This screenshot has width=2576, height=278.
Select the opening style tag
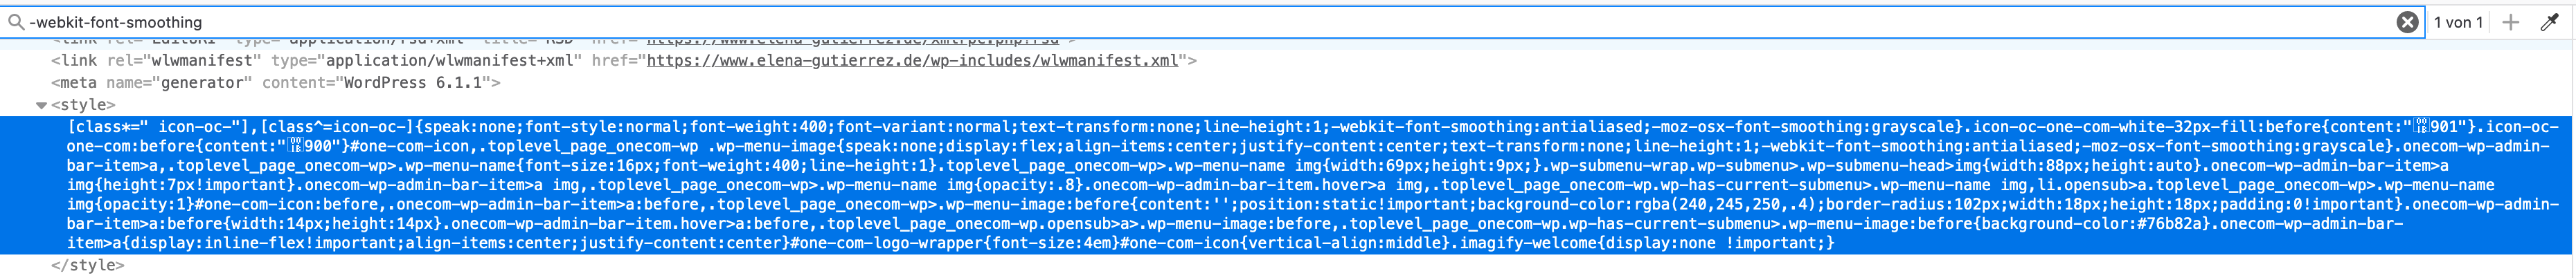[x=83, y=105]
